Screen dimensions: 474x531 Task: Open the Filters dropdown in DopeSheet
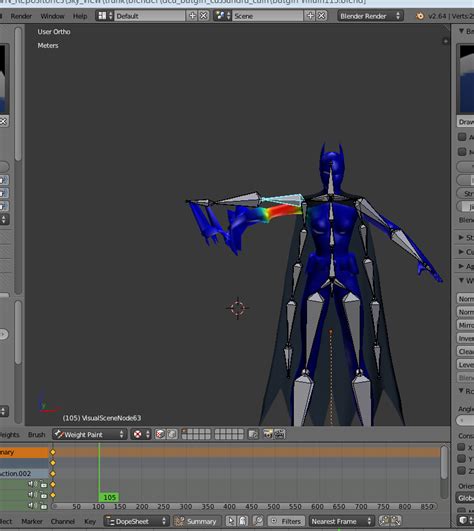286,521
